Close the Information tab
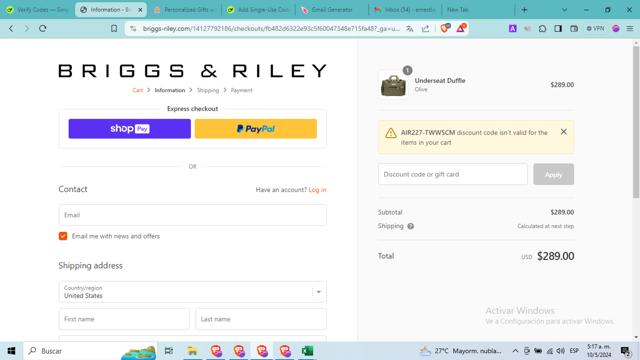This screenshot has width=640, height=360. 140,10
